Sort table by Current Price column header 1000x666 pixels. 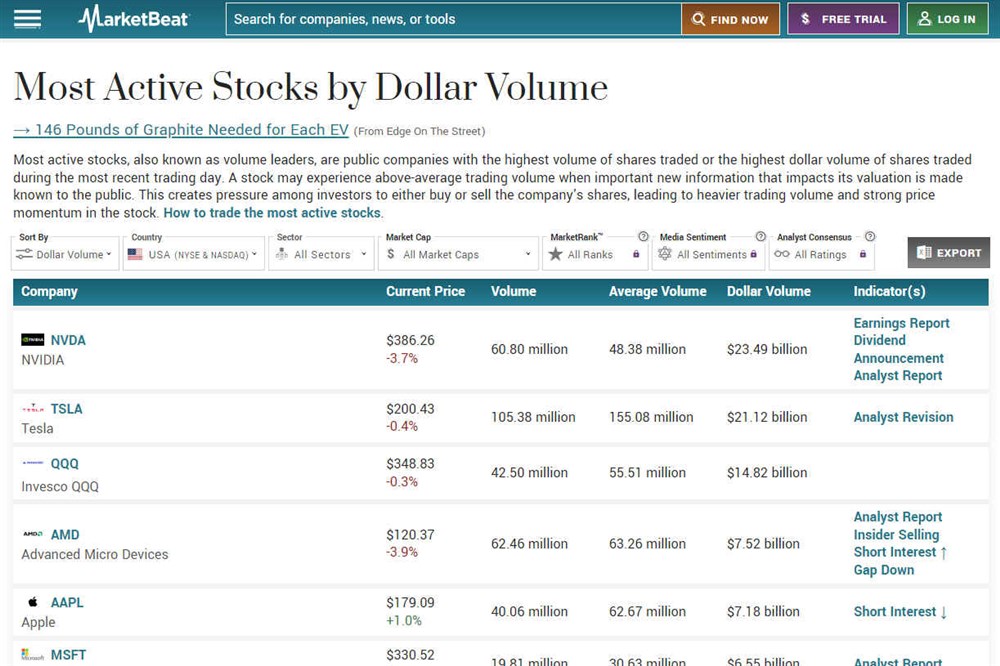(425, 292)
